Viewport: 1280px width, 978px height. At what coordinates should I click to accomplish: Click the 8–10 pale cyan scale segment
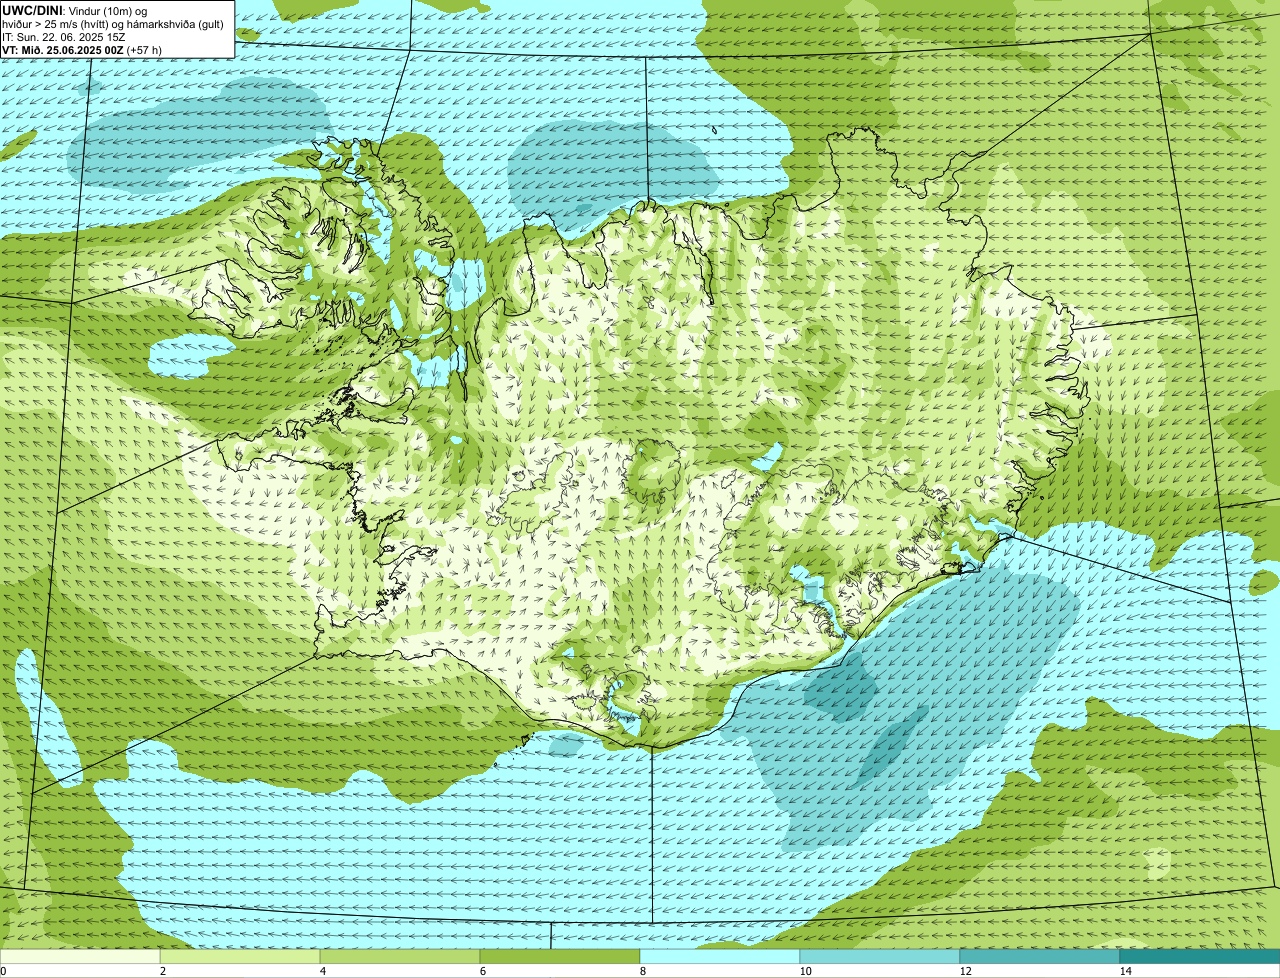point(720,956)
